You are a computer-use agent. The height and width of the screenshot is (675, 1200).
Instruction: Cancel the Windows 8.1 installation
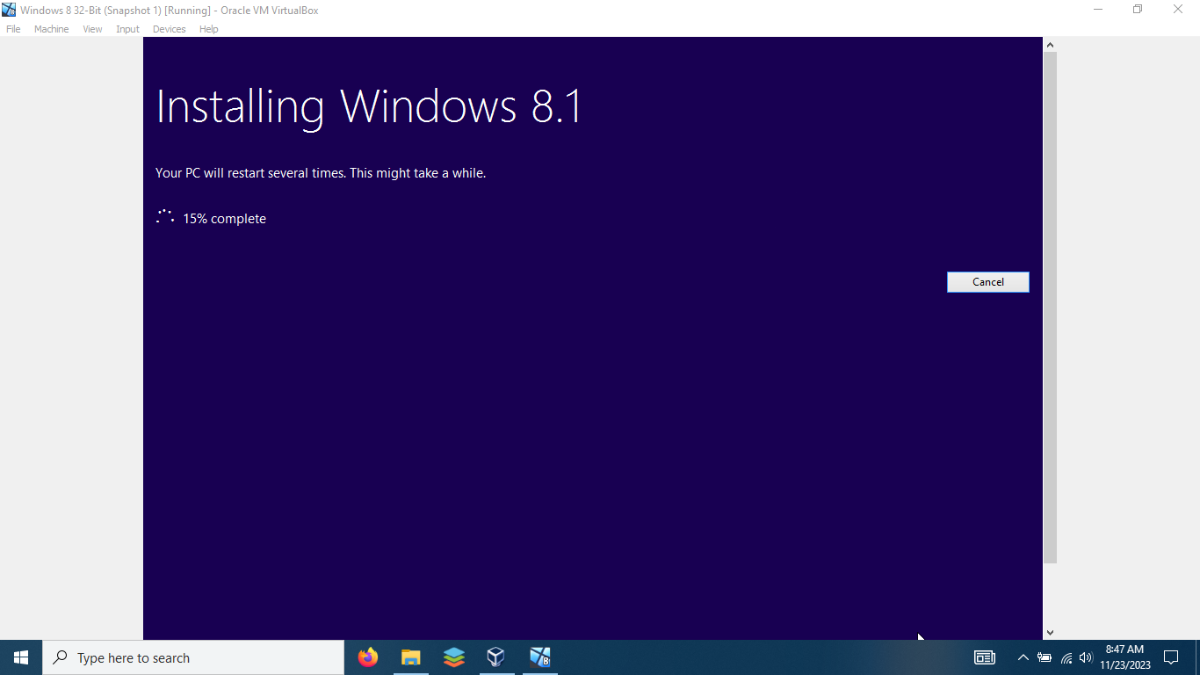[x=988, y=282]
